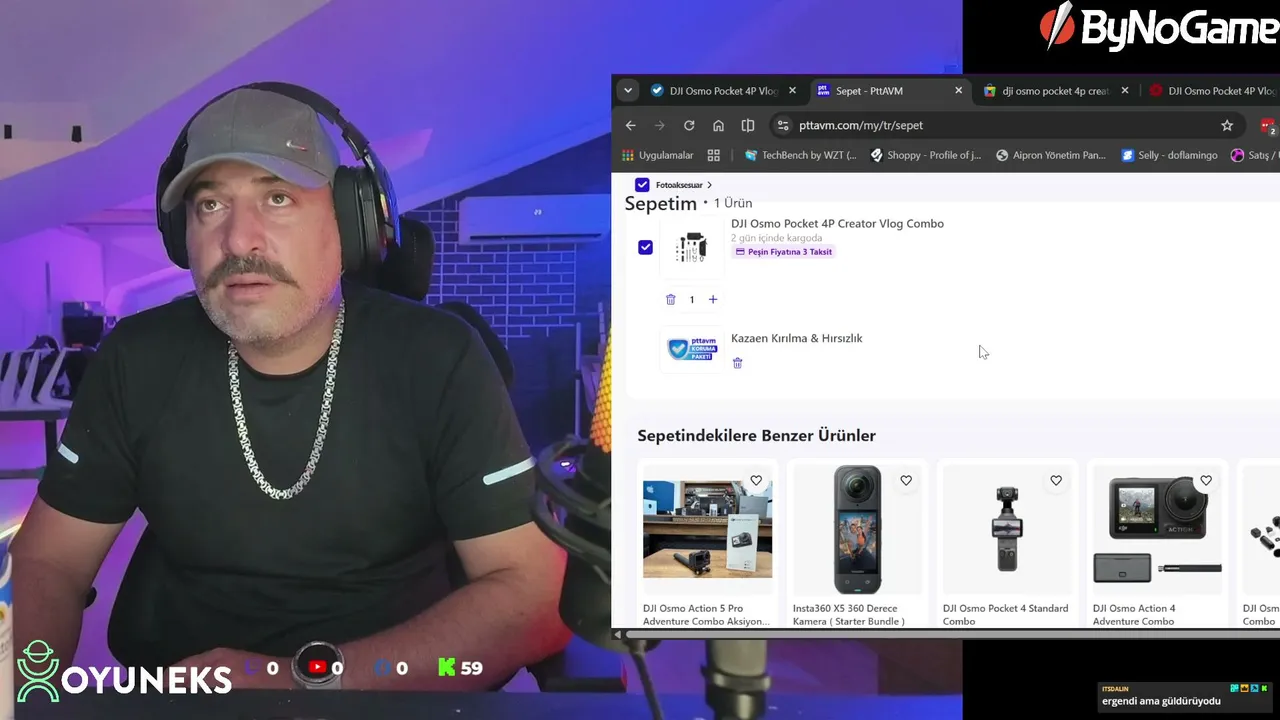The width and height of the screenshot is (1280, 720).
Task: Open the DJI Osmo Action 5 Pro product image
Action: (707, 529)
